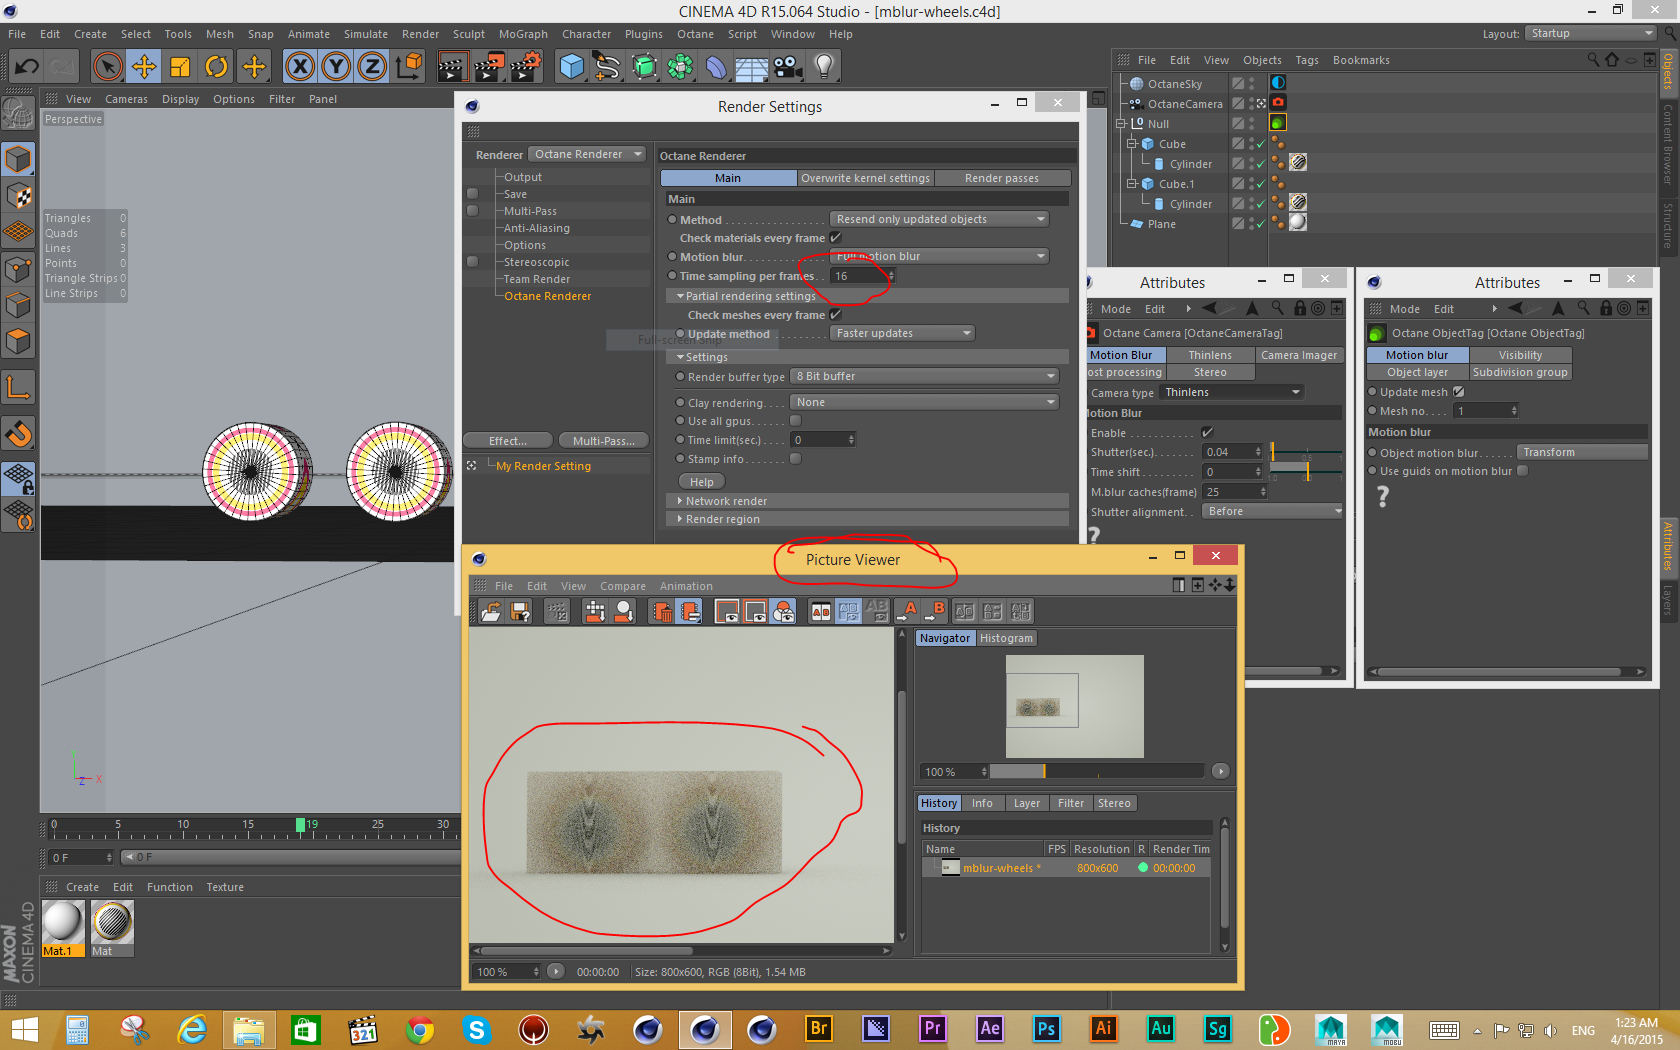Click the Render View clapperboard icon
This screenshot has width=1680, height=1050.
452,67
